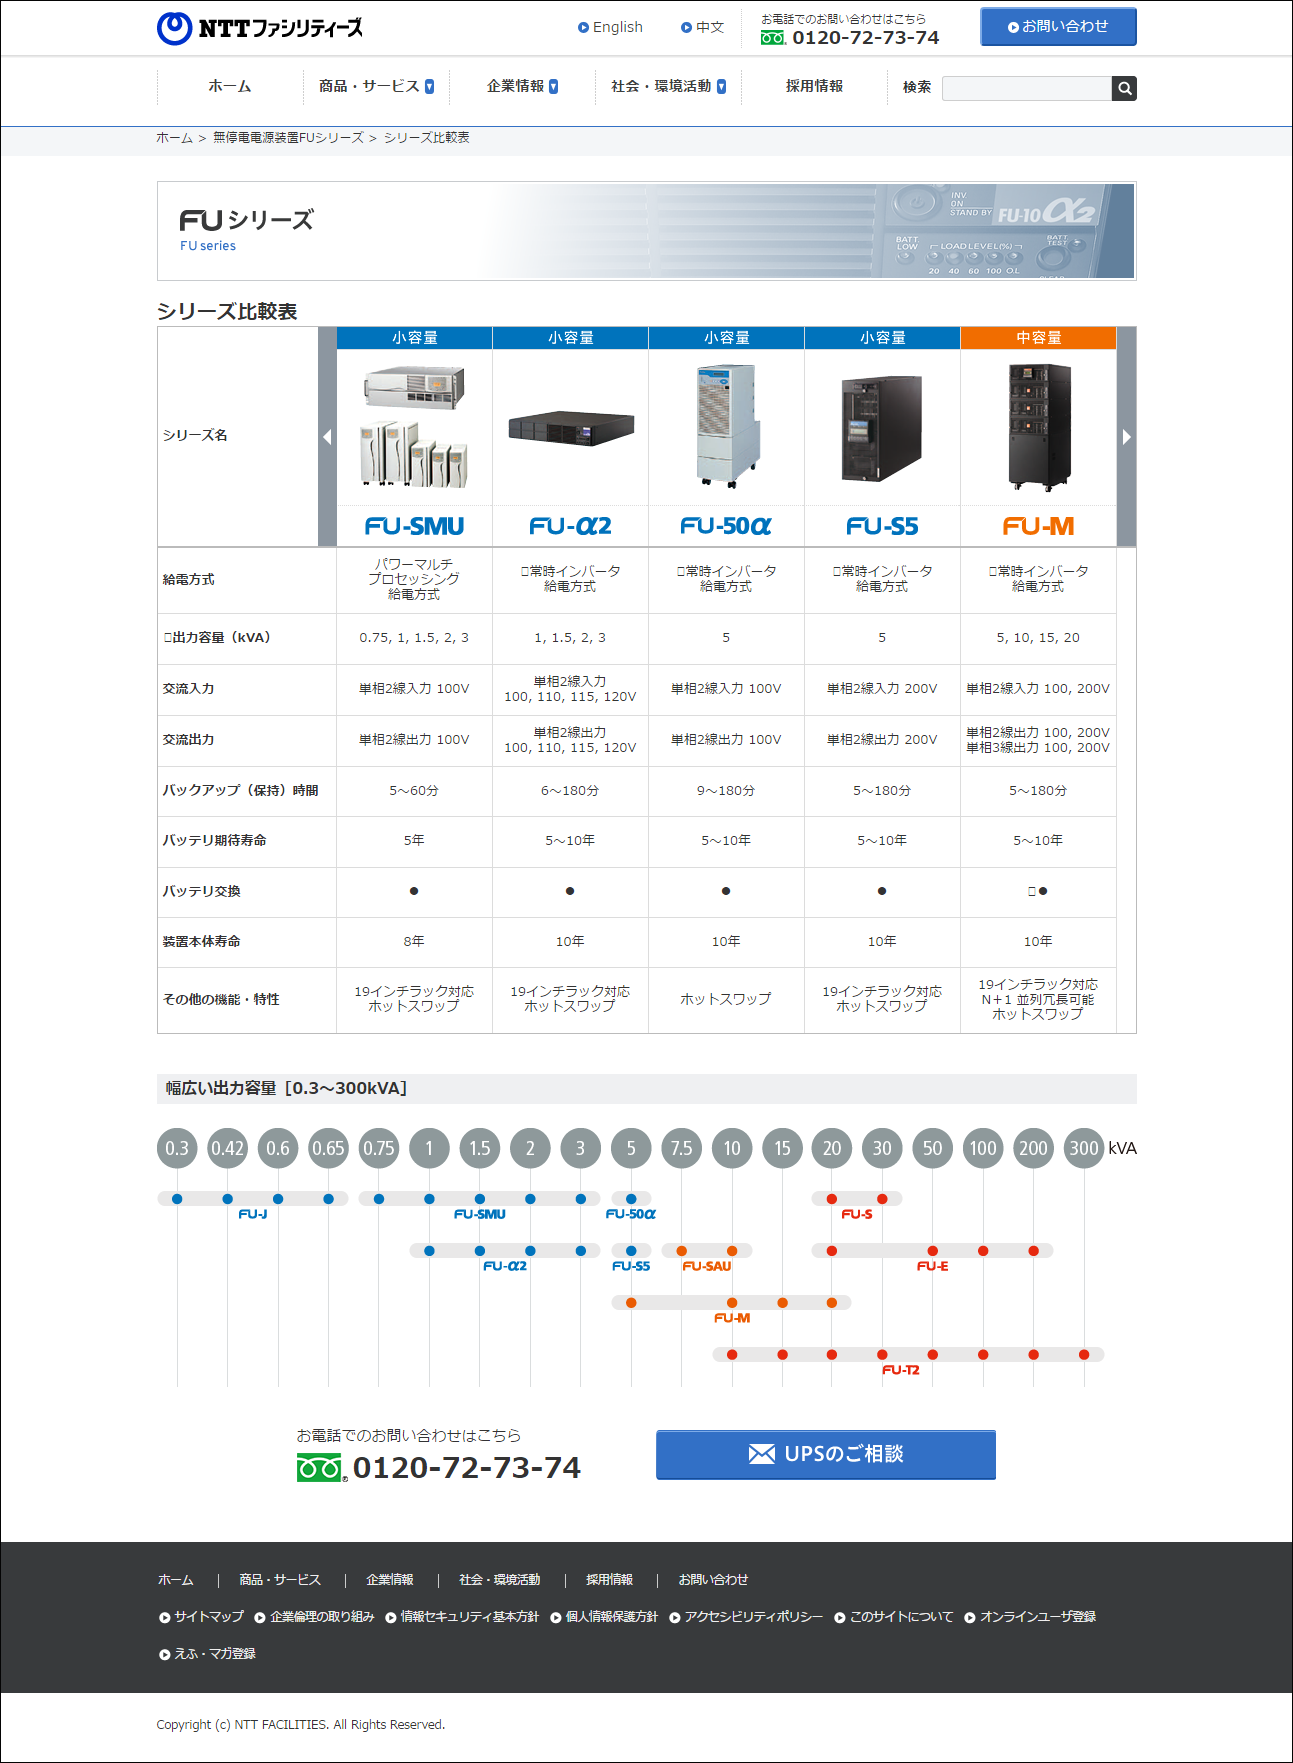
Task: Expand the 商品・サービス menu
Action: coord(376,86)
